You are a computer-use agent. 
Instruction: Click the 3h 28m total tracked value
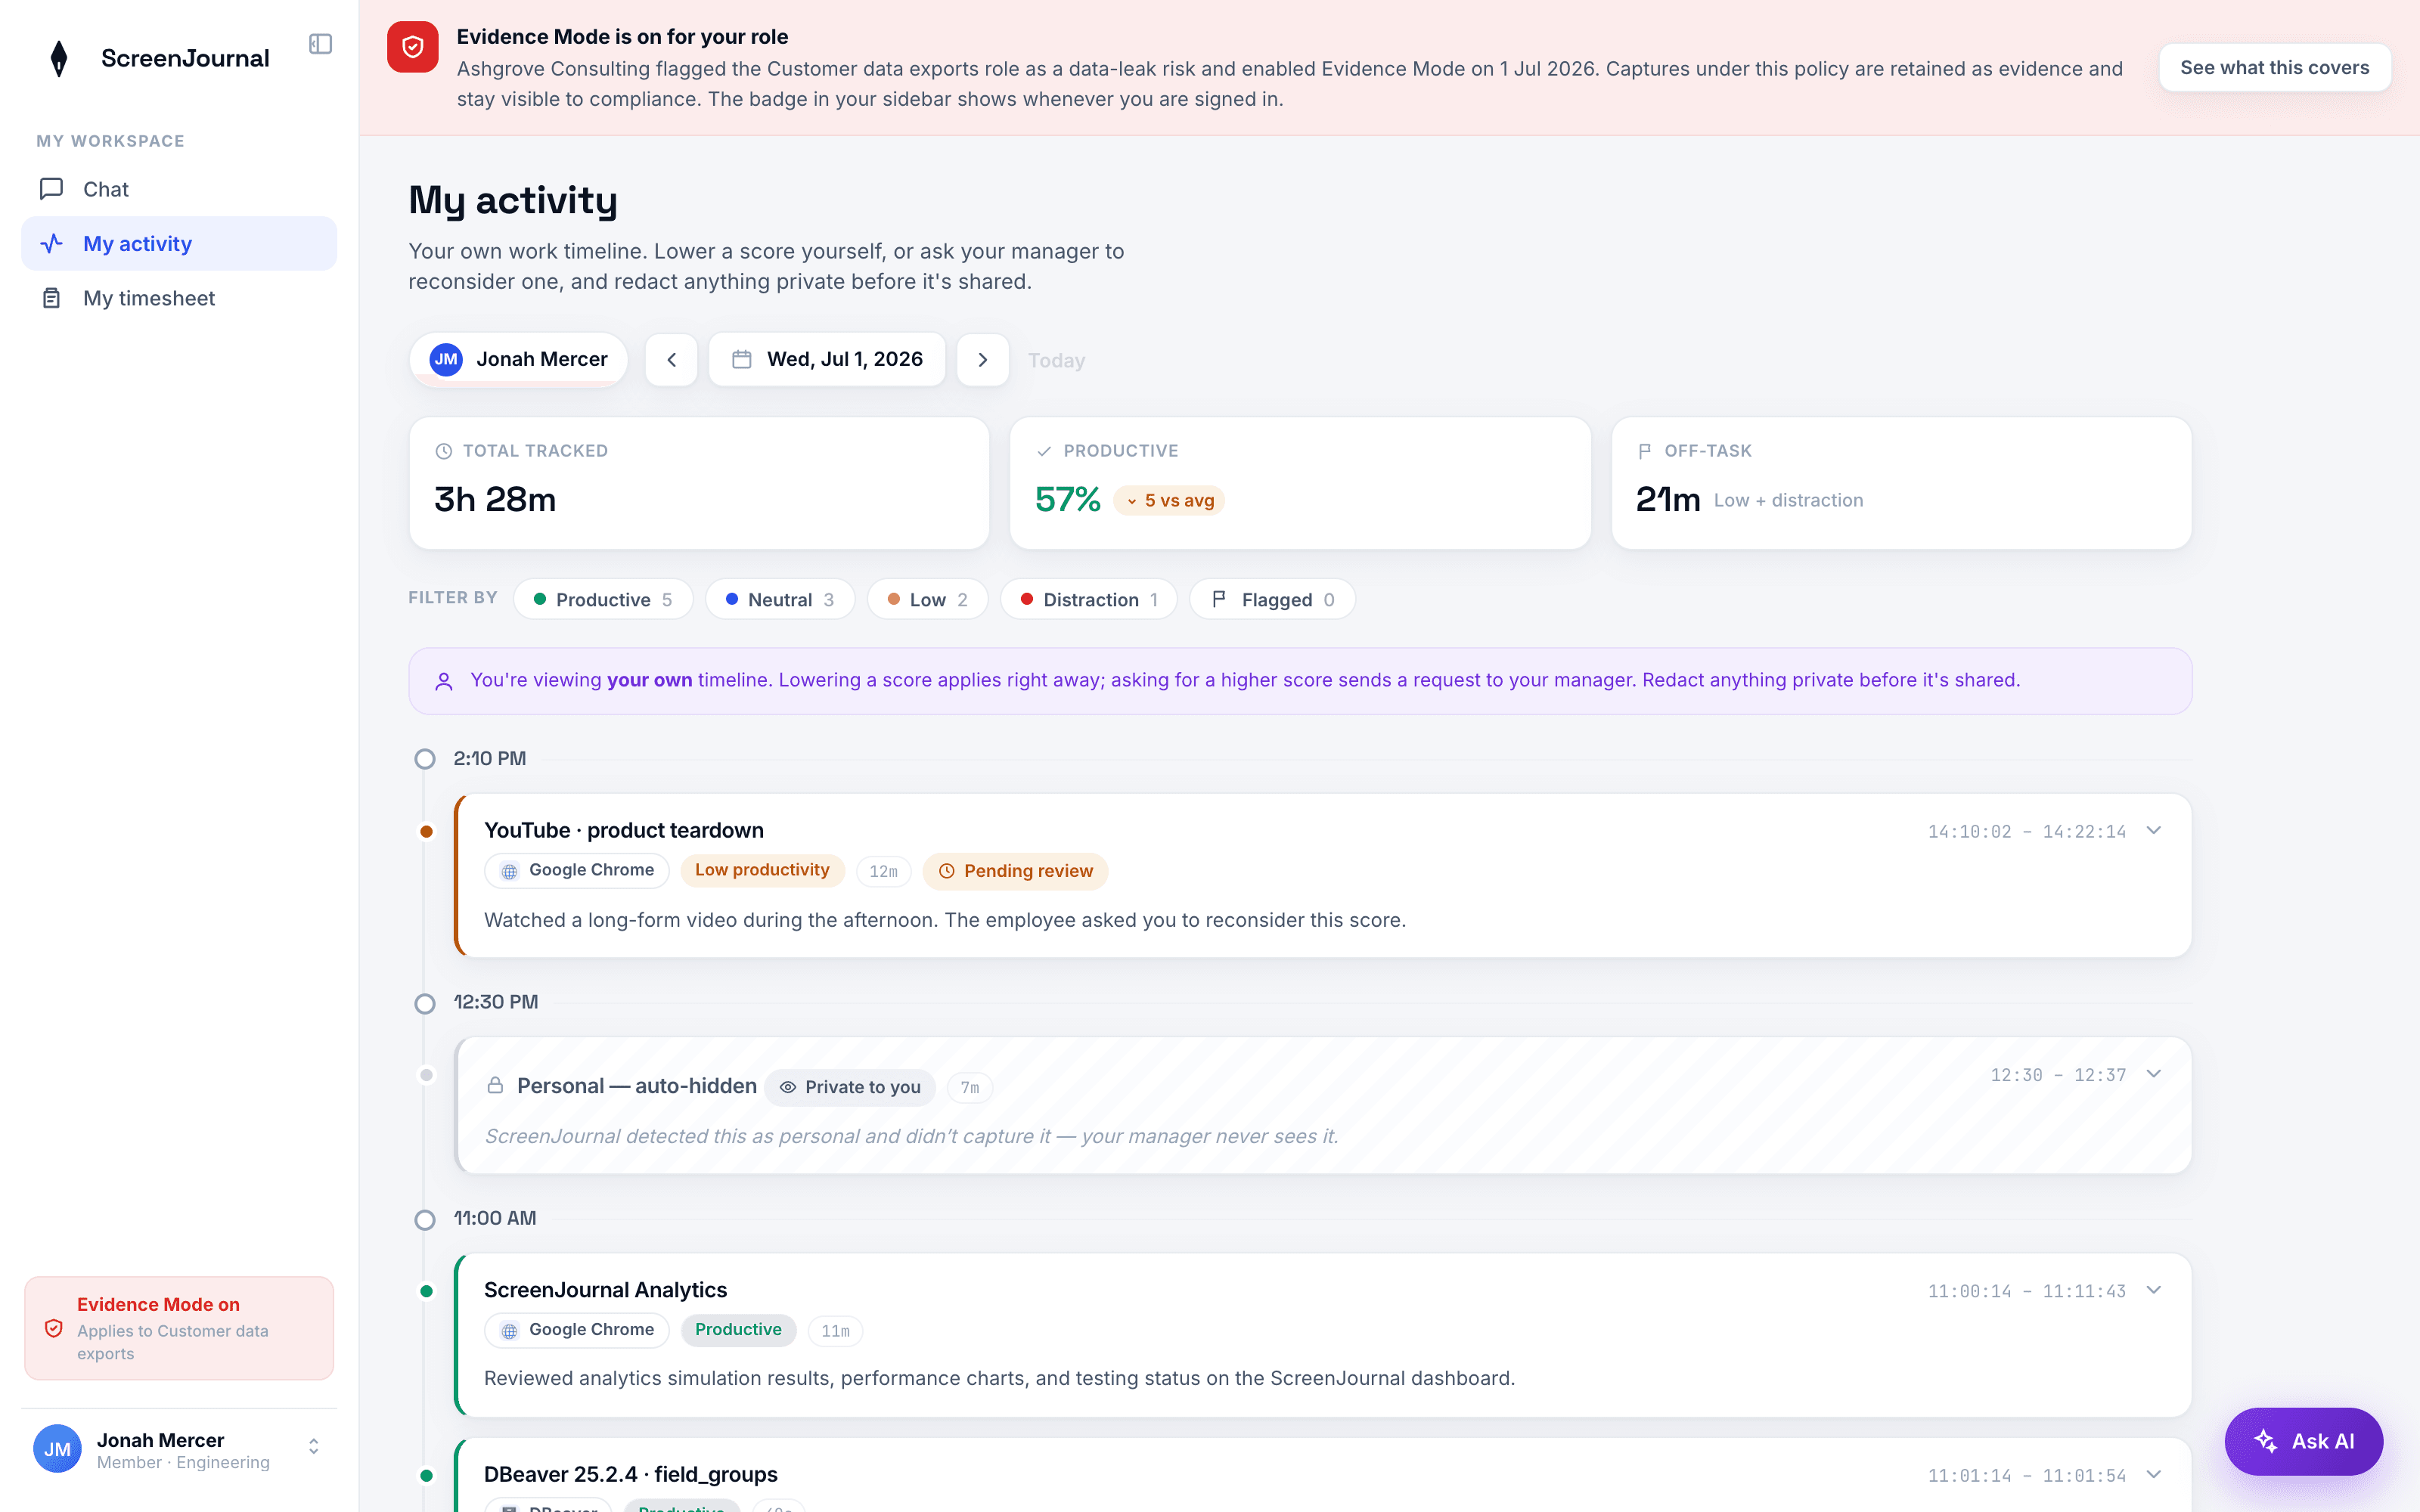tap(495, 499)
